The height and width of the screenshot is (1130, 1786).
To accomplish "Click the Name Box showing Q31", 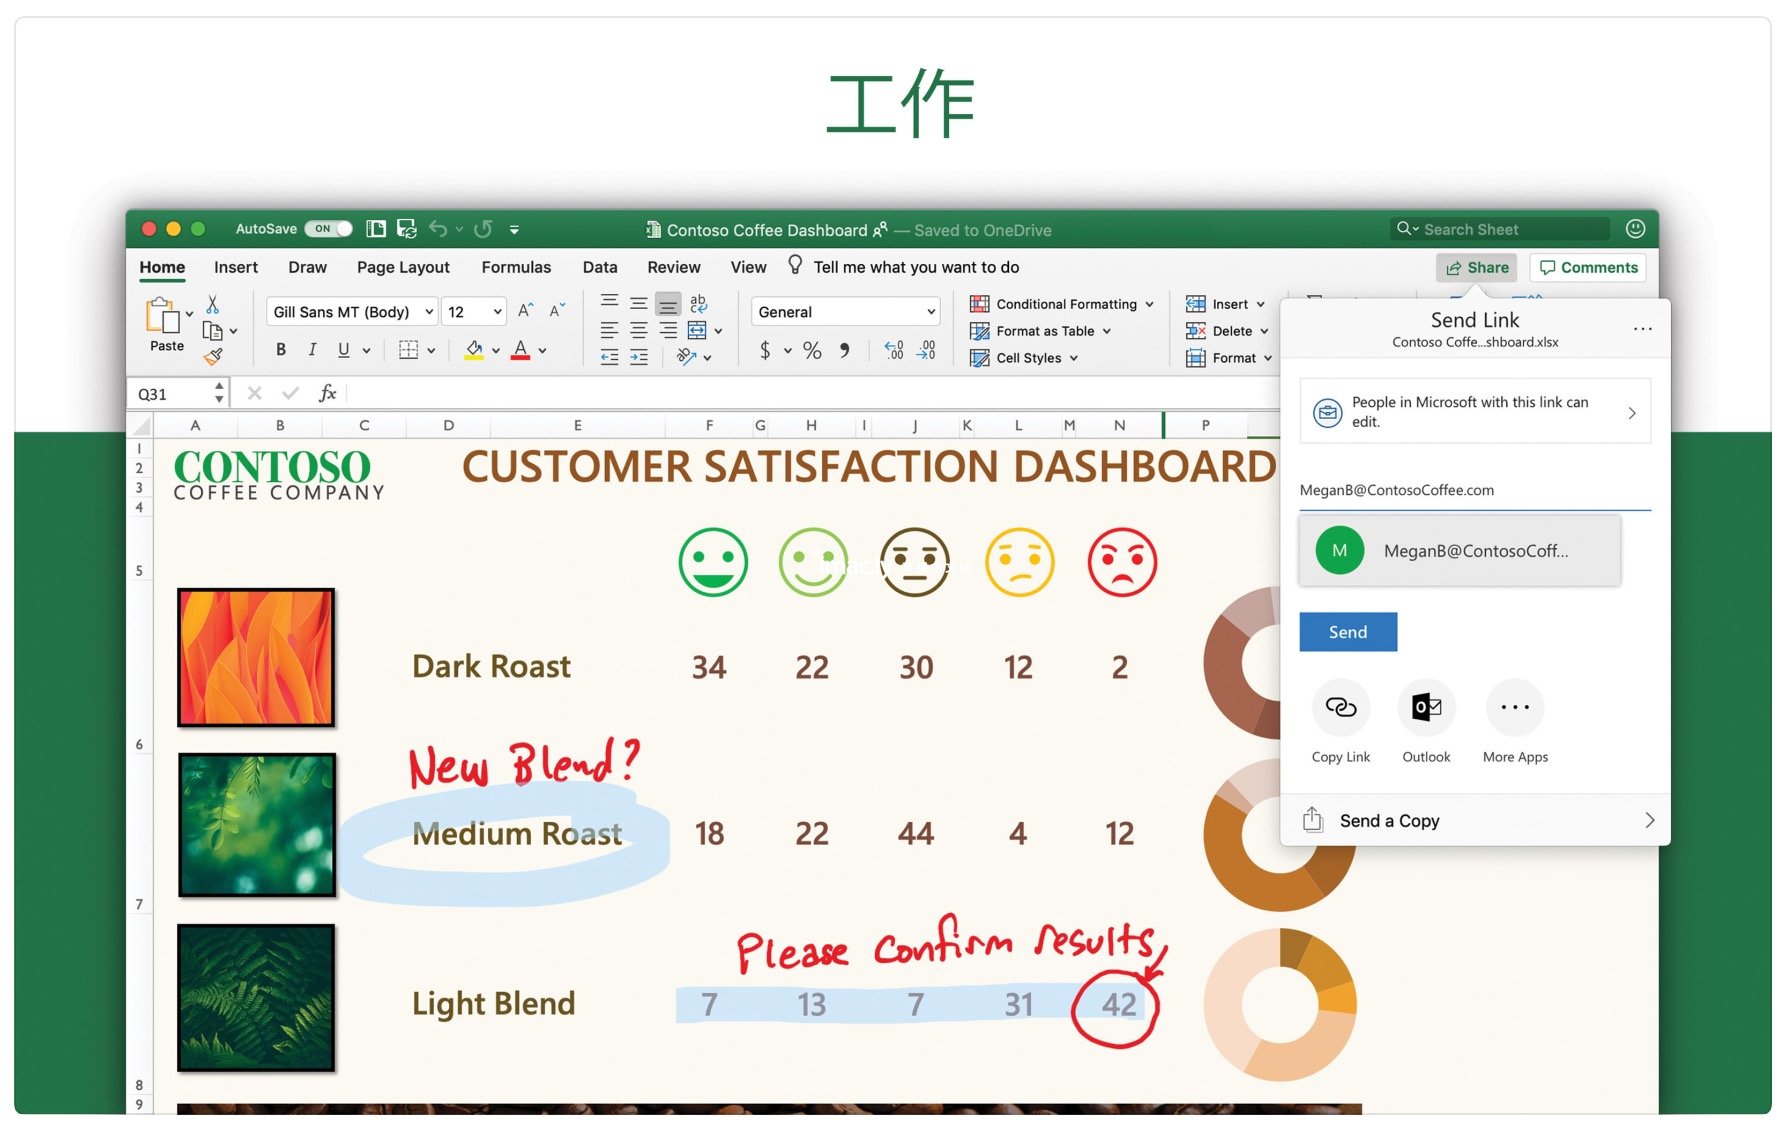I will (177, 394).
